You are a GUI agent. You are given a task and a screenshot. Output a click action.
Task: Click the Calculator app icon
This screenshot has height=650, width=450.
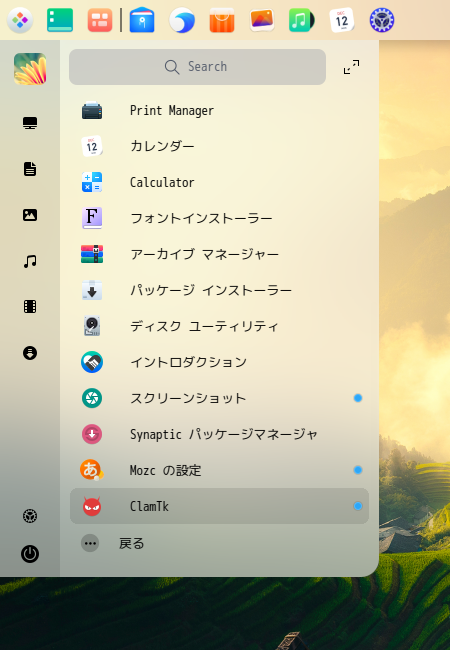point(92,182)
